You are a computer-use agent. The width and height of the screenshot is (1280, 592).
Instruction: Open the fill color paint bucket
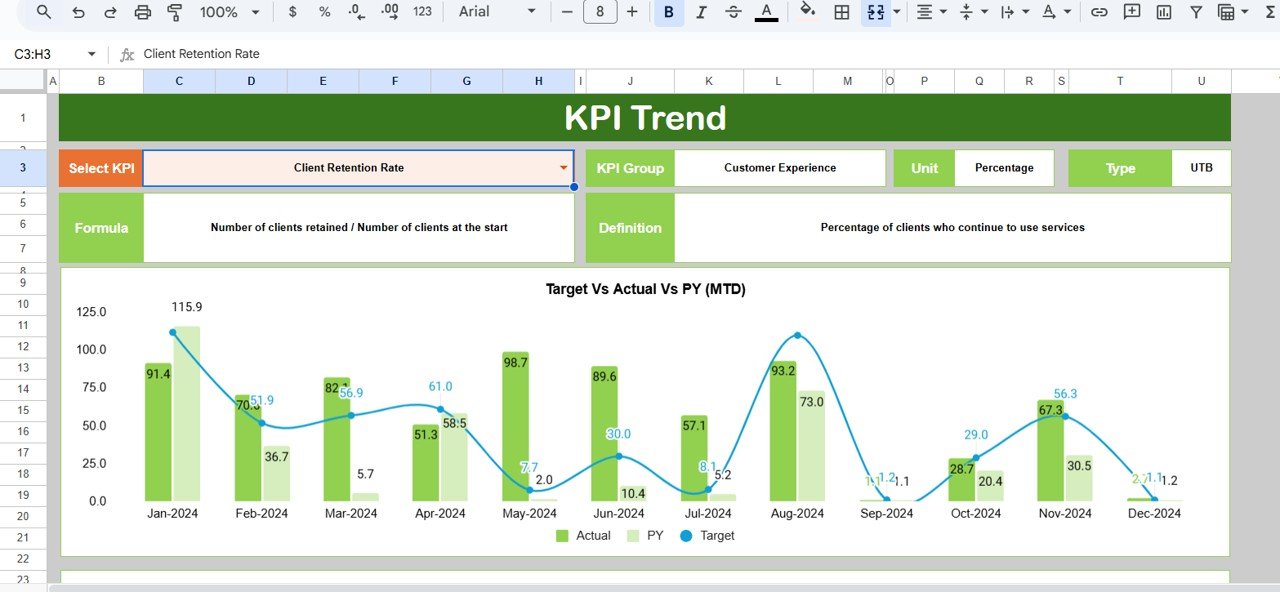(x=808, y=12)
